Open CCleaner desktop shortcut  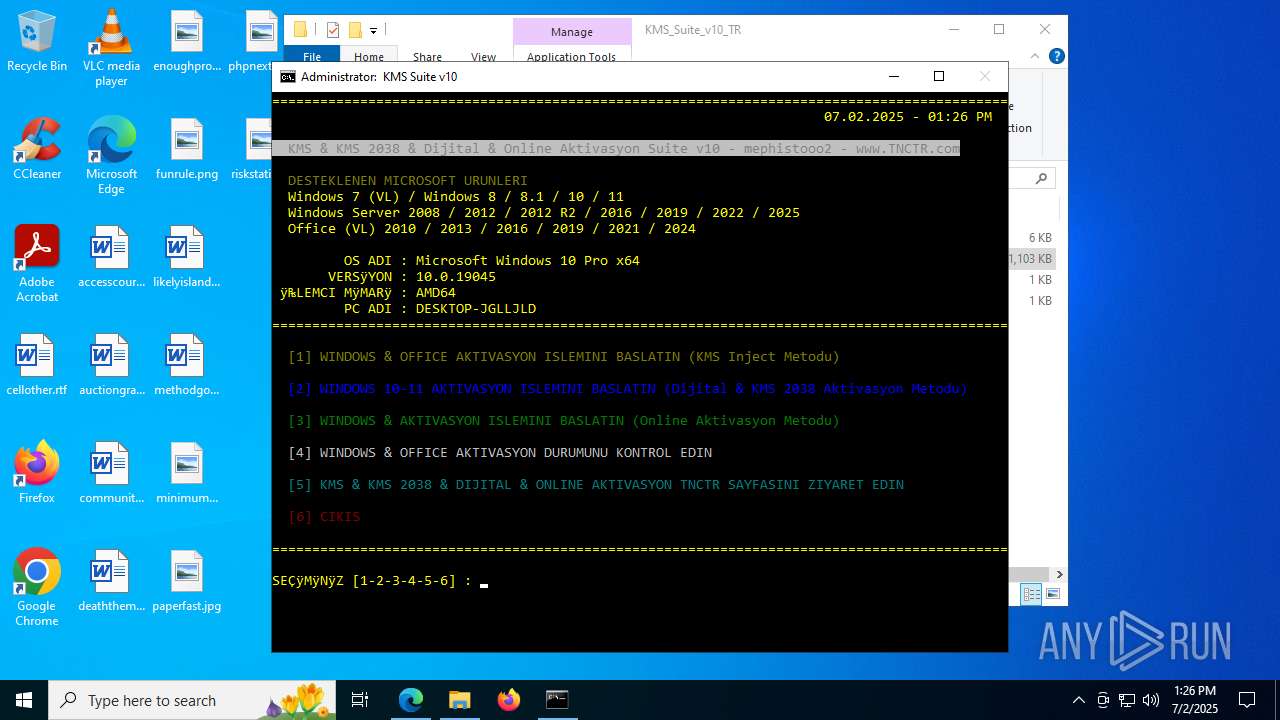[x=37, y=149]
